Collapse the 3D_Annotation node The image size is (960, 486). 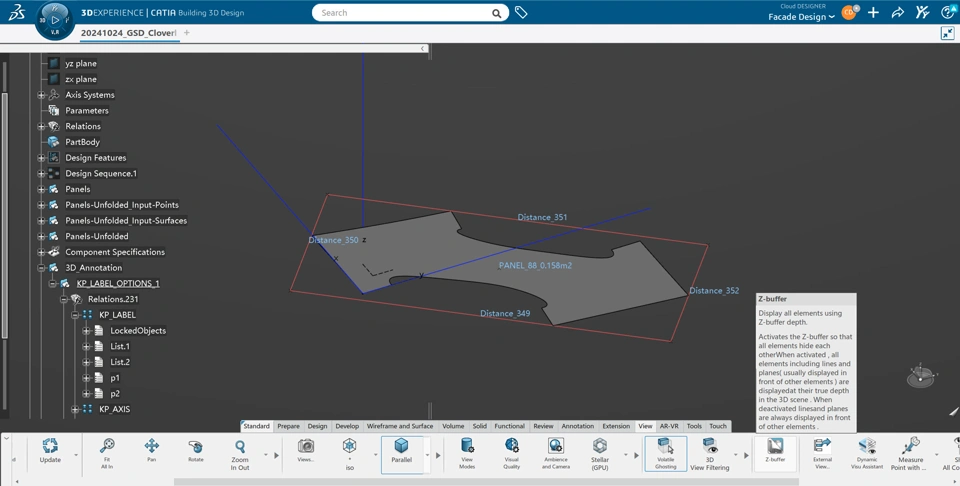(x=41, y=267)
